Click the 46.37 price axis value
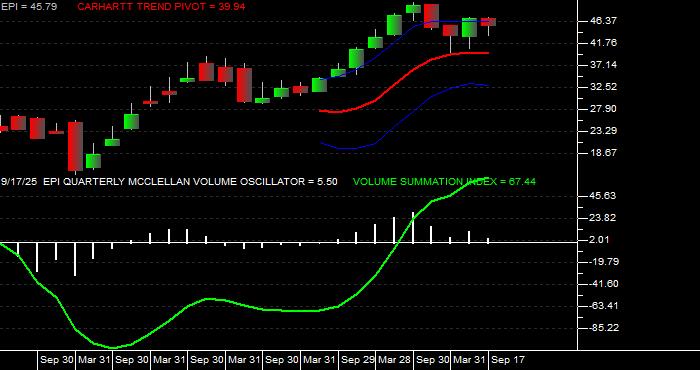The width and height of the screenshot is (700, 370). tap(603, 21)
